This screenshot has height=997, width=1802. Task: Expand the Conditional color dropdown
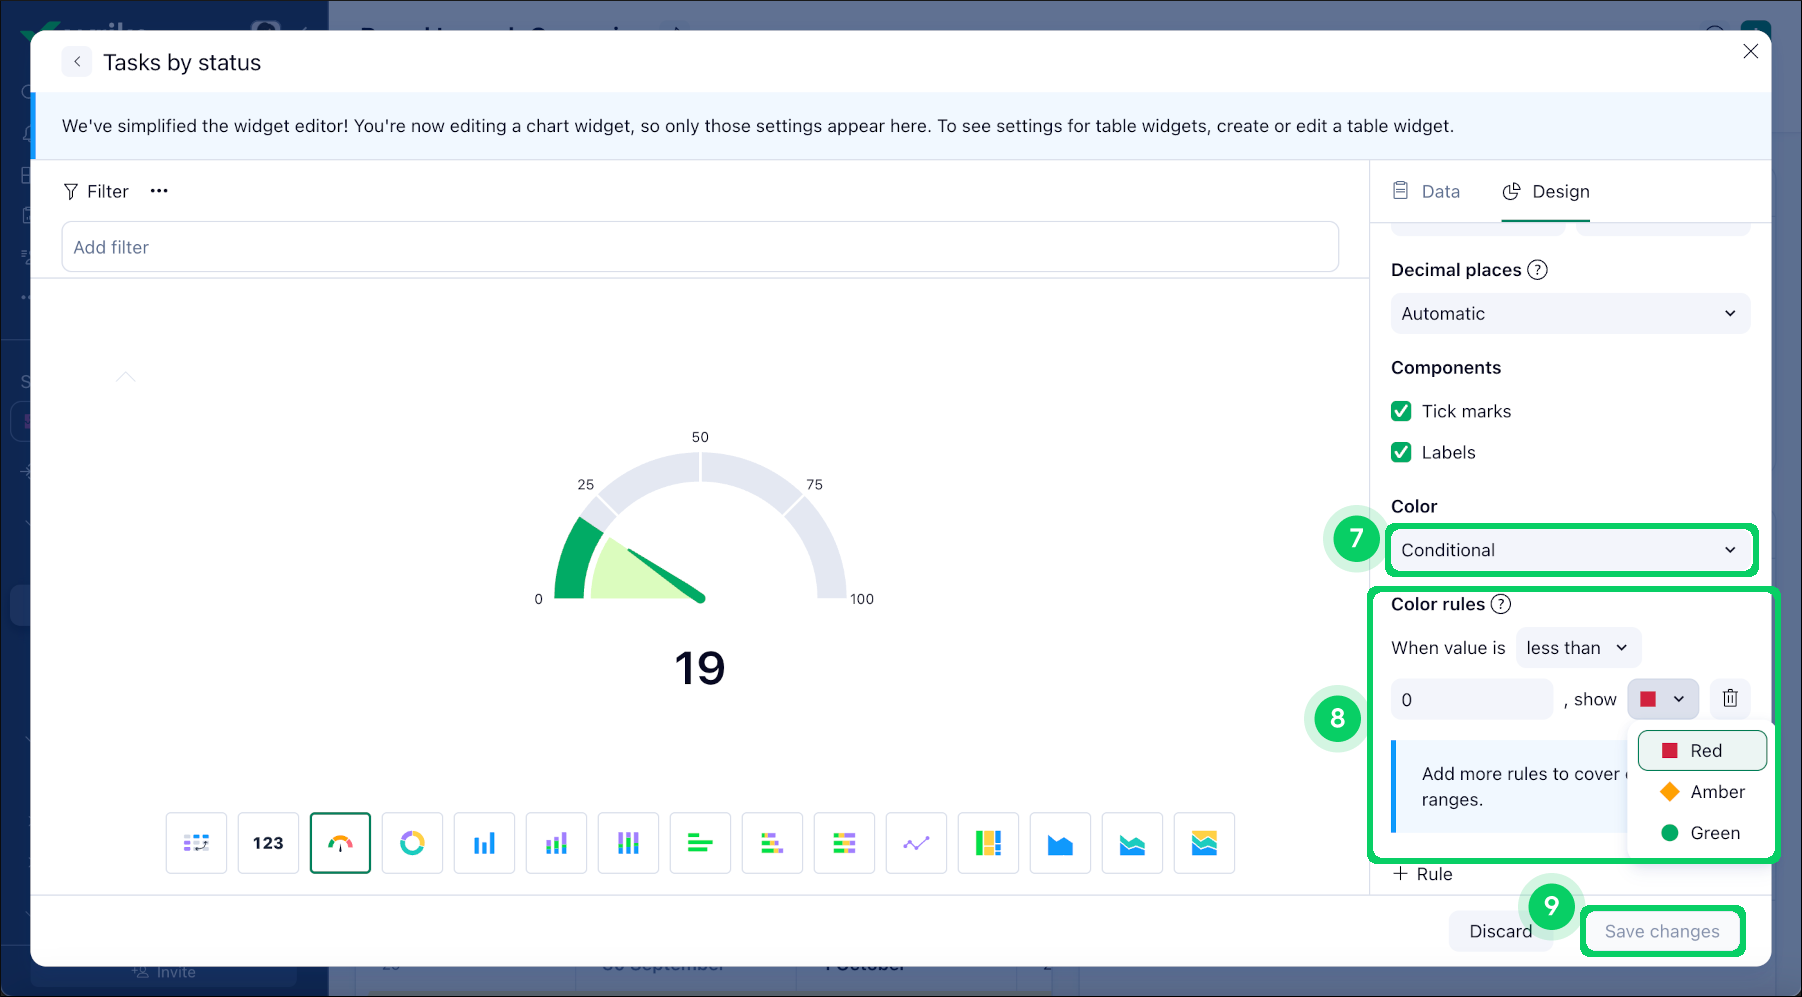tap(1570, 550)
